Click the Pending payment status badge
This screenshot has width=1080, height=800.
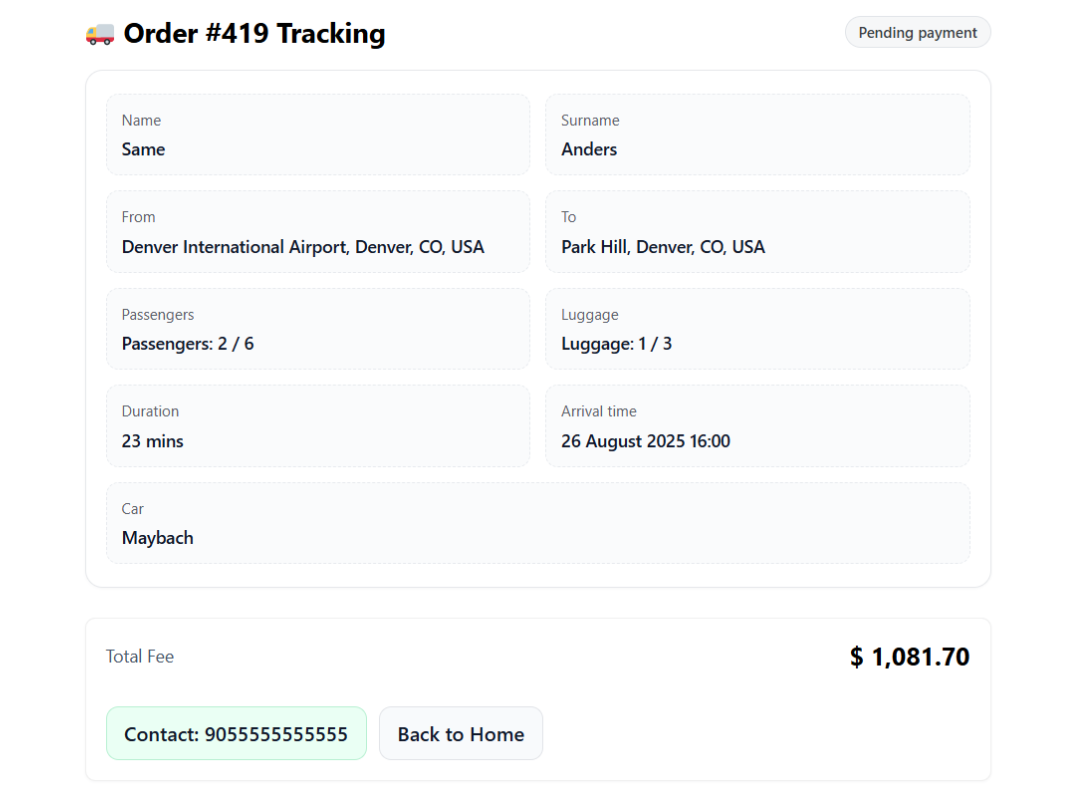pos(917,33)
